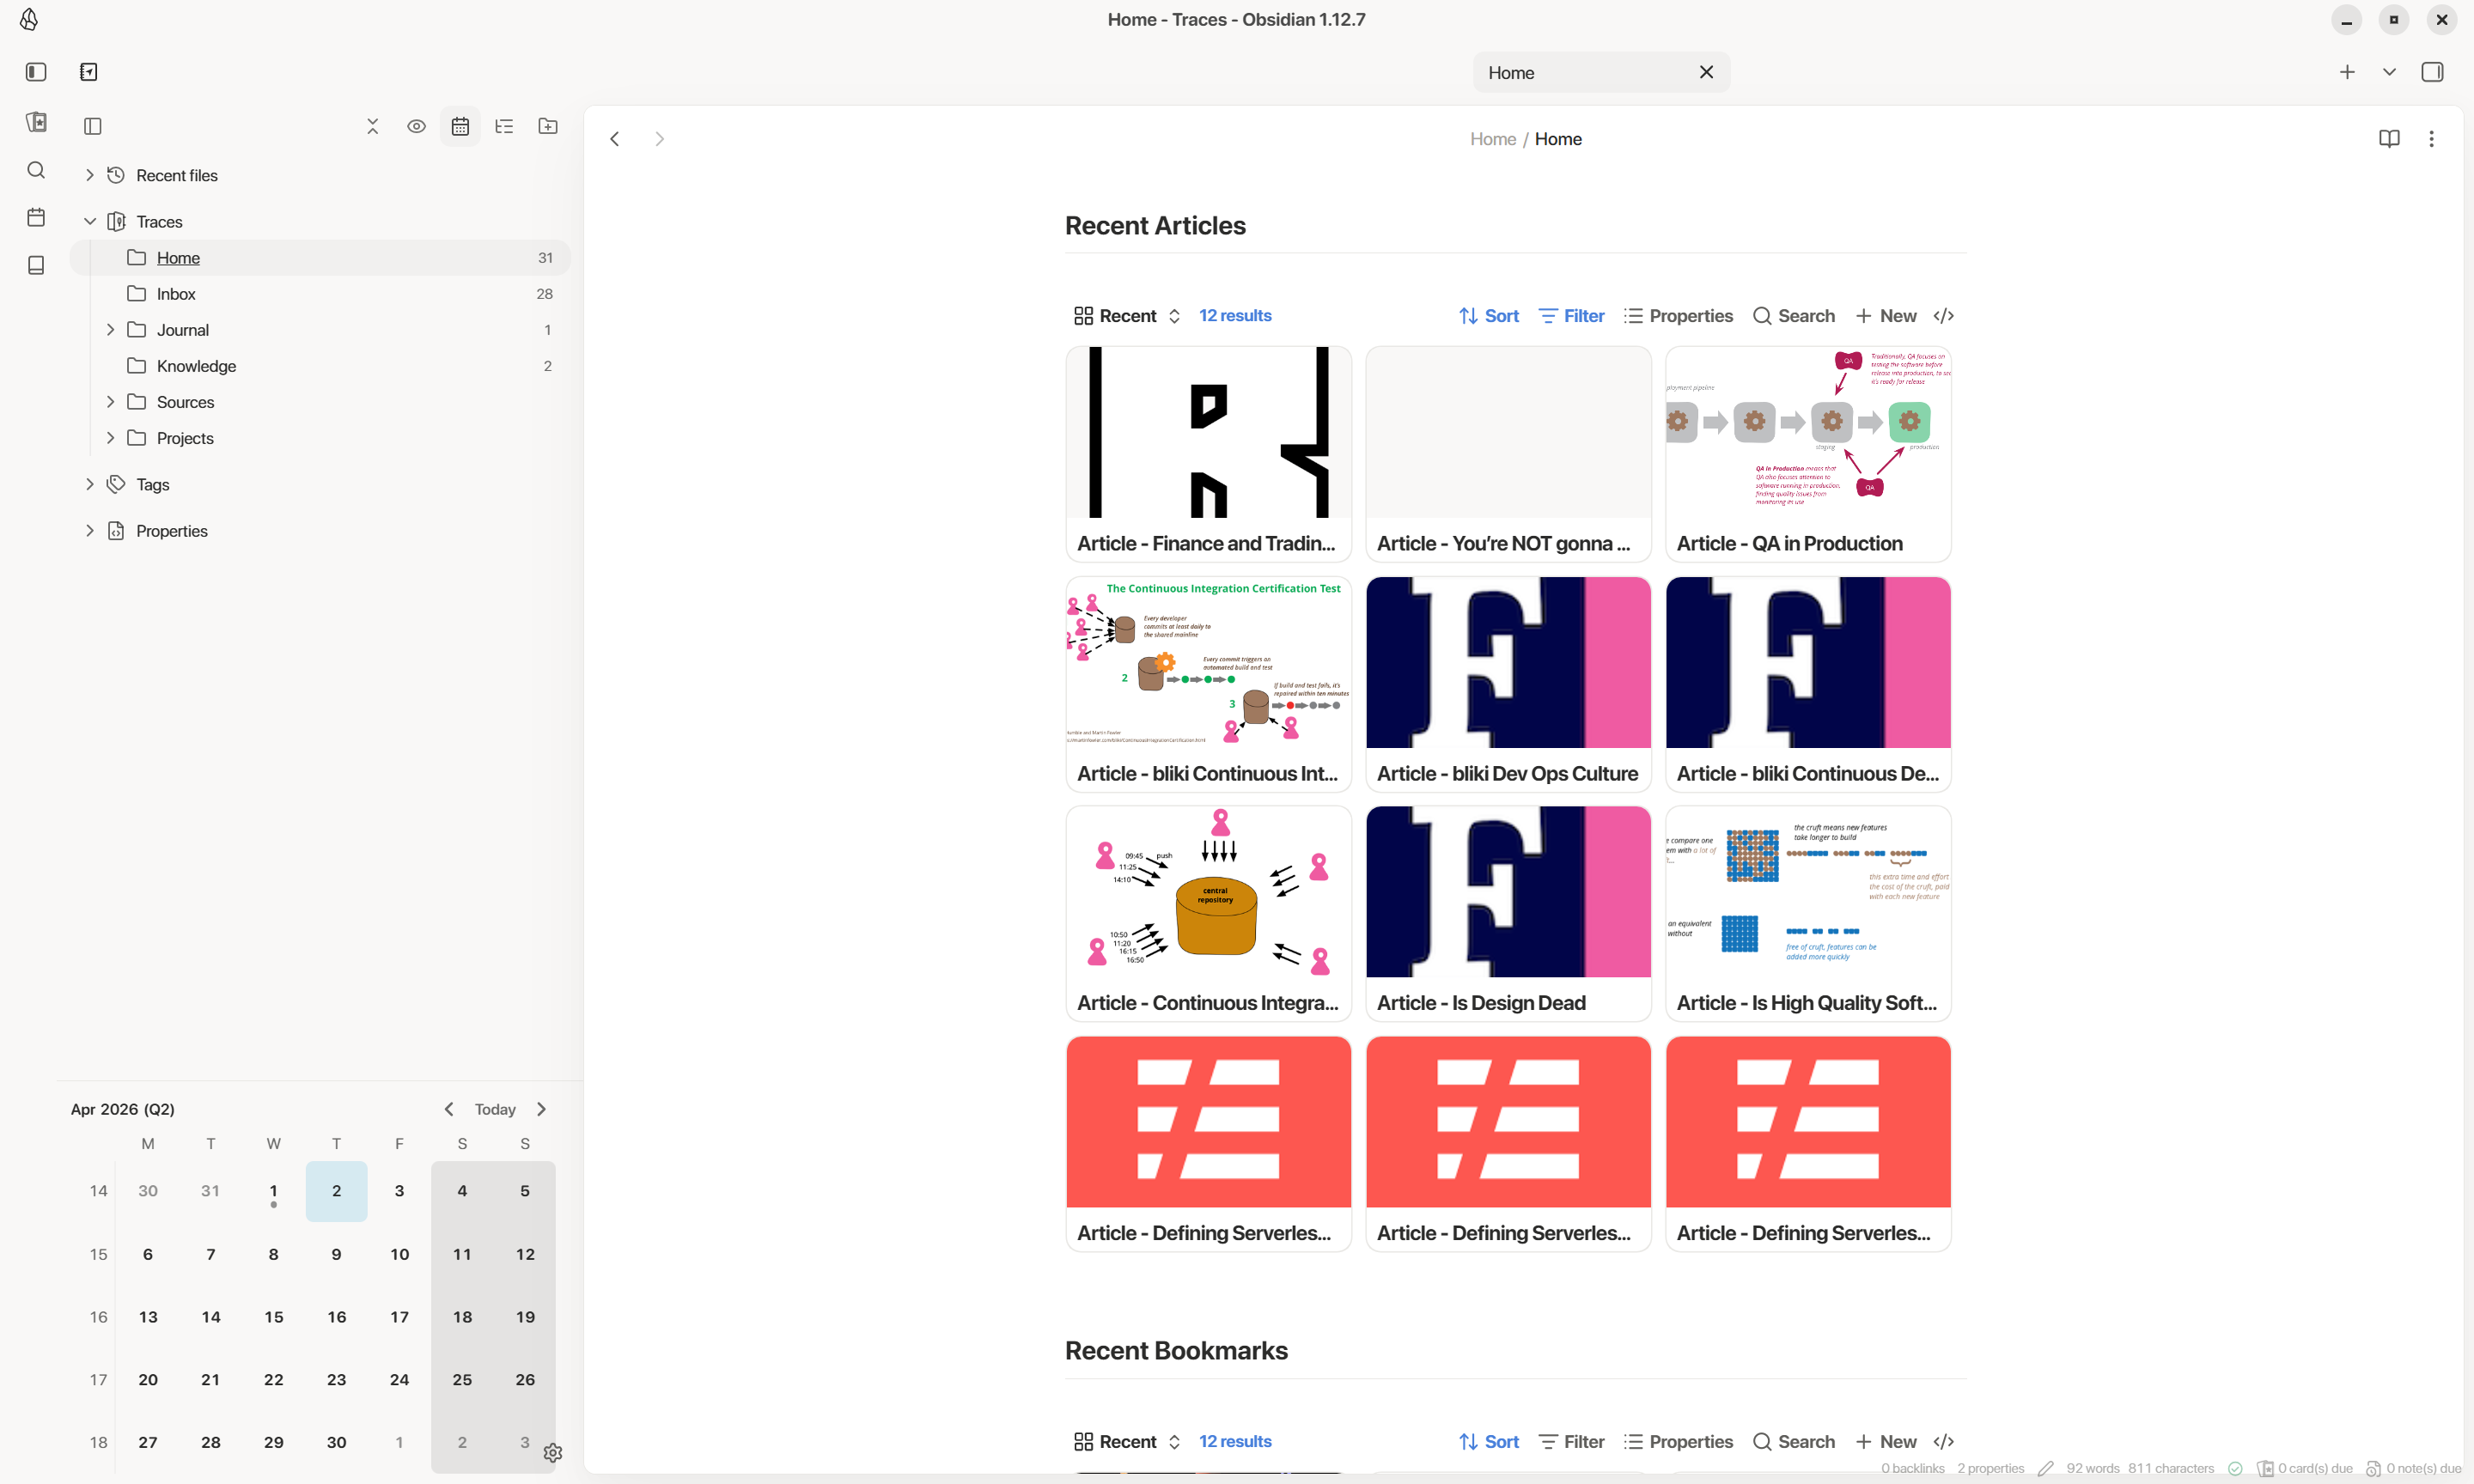Screen dimensions: 2474x1484
Task: Open the more options menu
Action: [2432, 138]
